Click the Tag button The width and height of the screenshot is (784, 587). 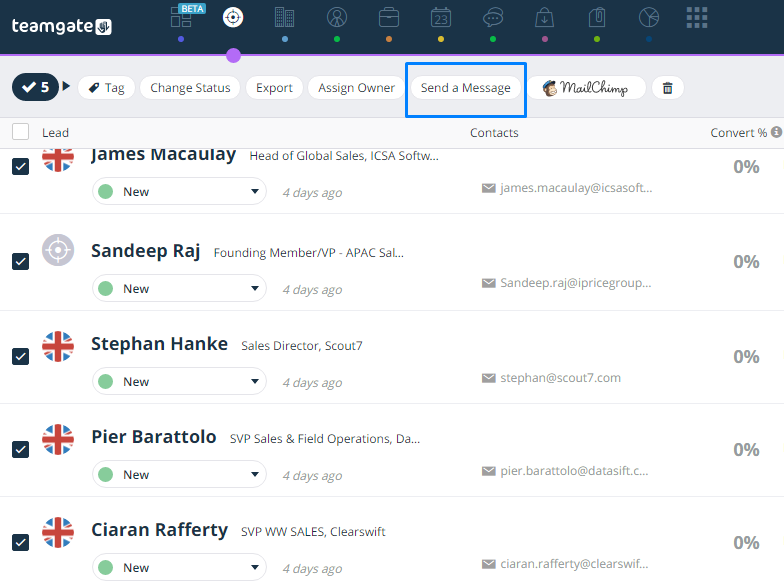click(x=106, y=88)
